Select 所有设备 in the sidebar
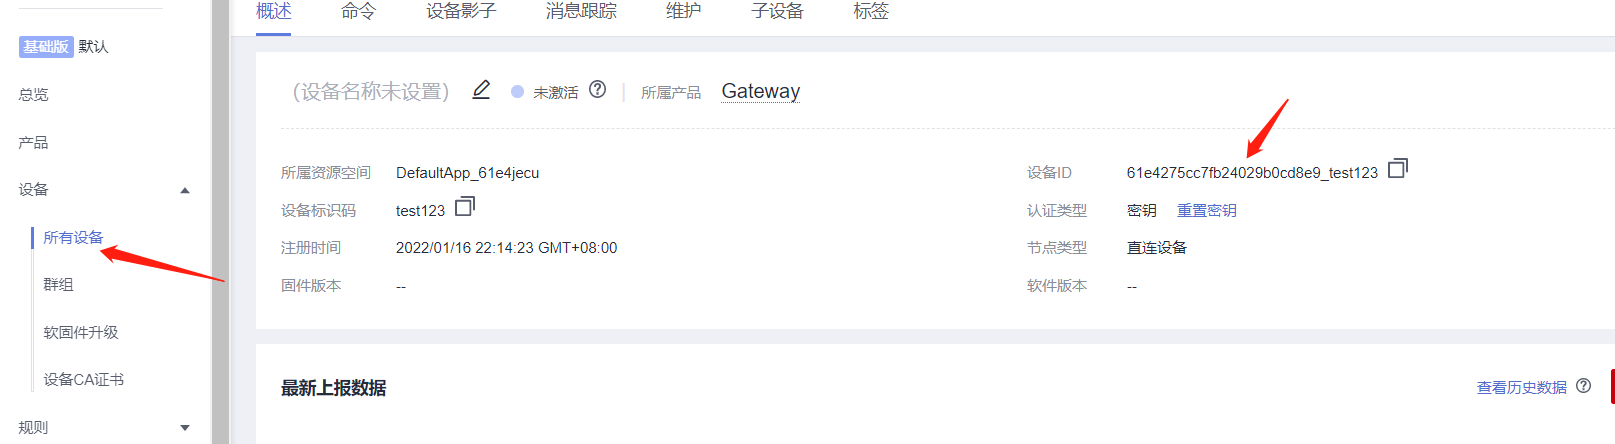 pos(73,237)
